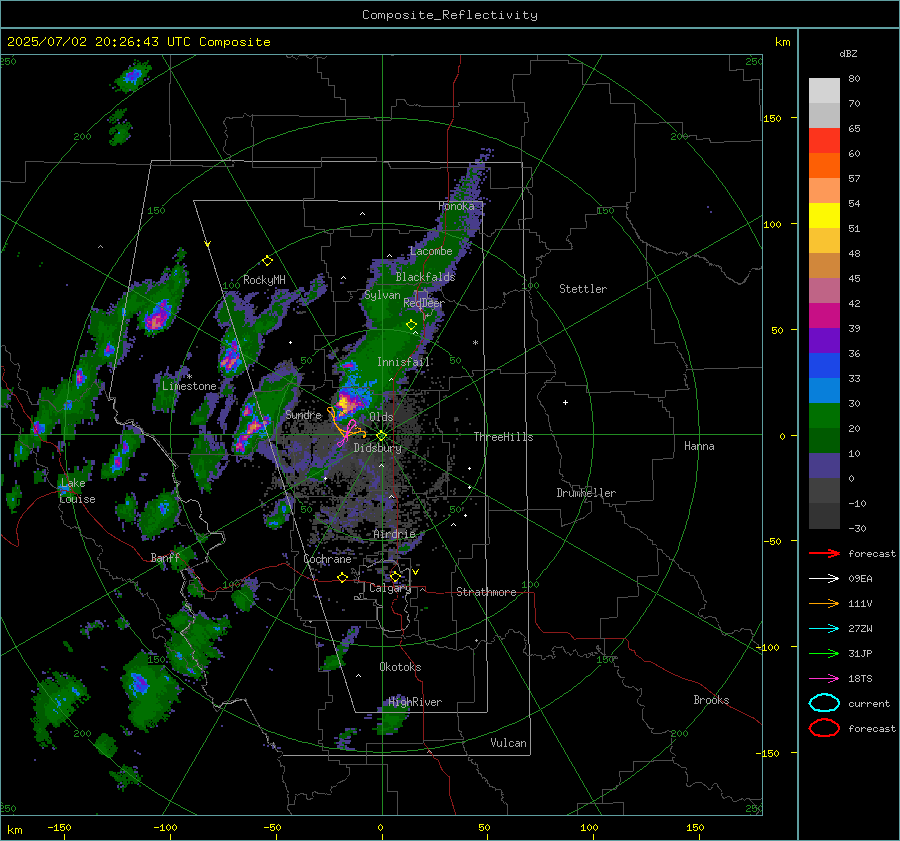Image resolution: width=900 pixels, height=841 pixels.
Task: Click the Strathmore town label
Action: 486,592
